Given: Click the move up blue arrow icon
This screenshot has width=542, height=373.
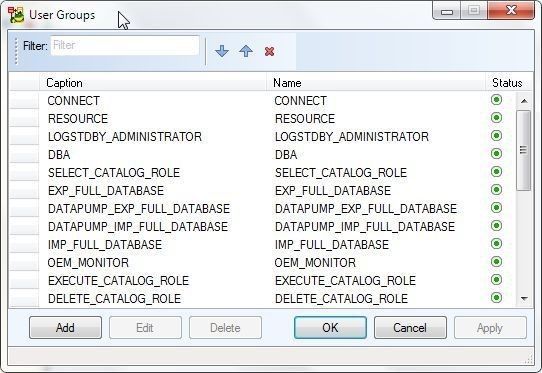Looking at the screenshot, I should (246, 51).
